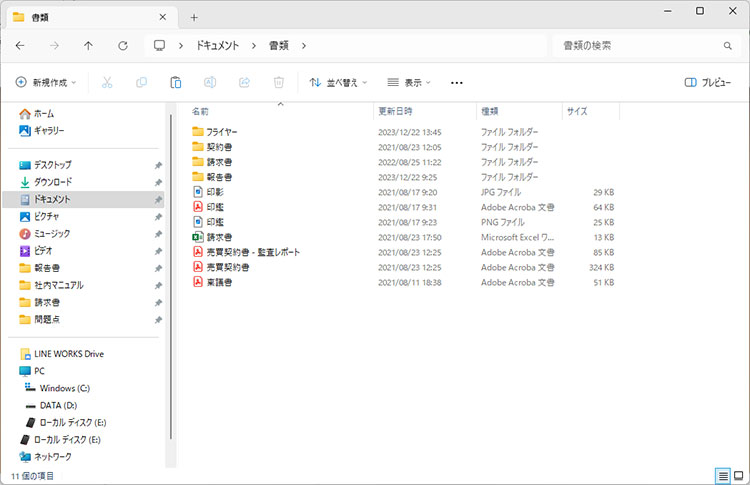Click the Refresh icon in navigation bar
This screenshot has width=750, height=485.
pos(123,46)
